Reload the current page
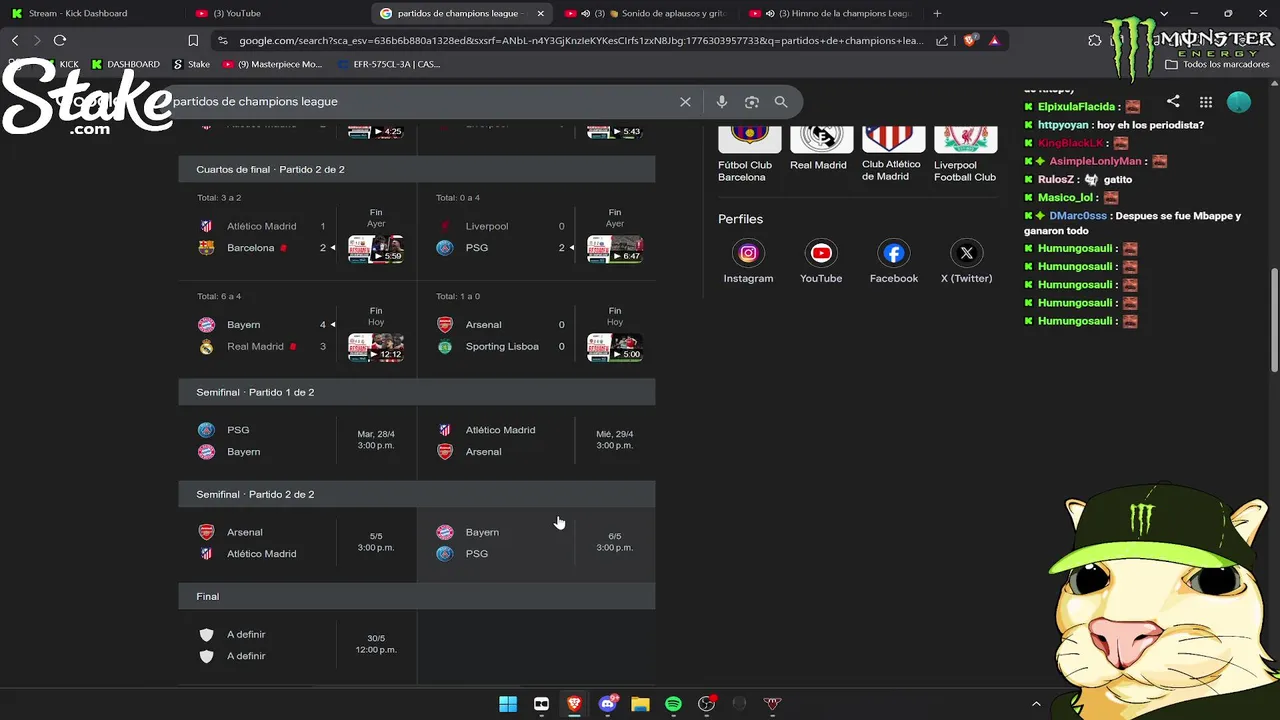This screenshot has height=720, width=1280. [x=60, y=40]
